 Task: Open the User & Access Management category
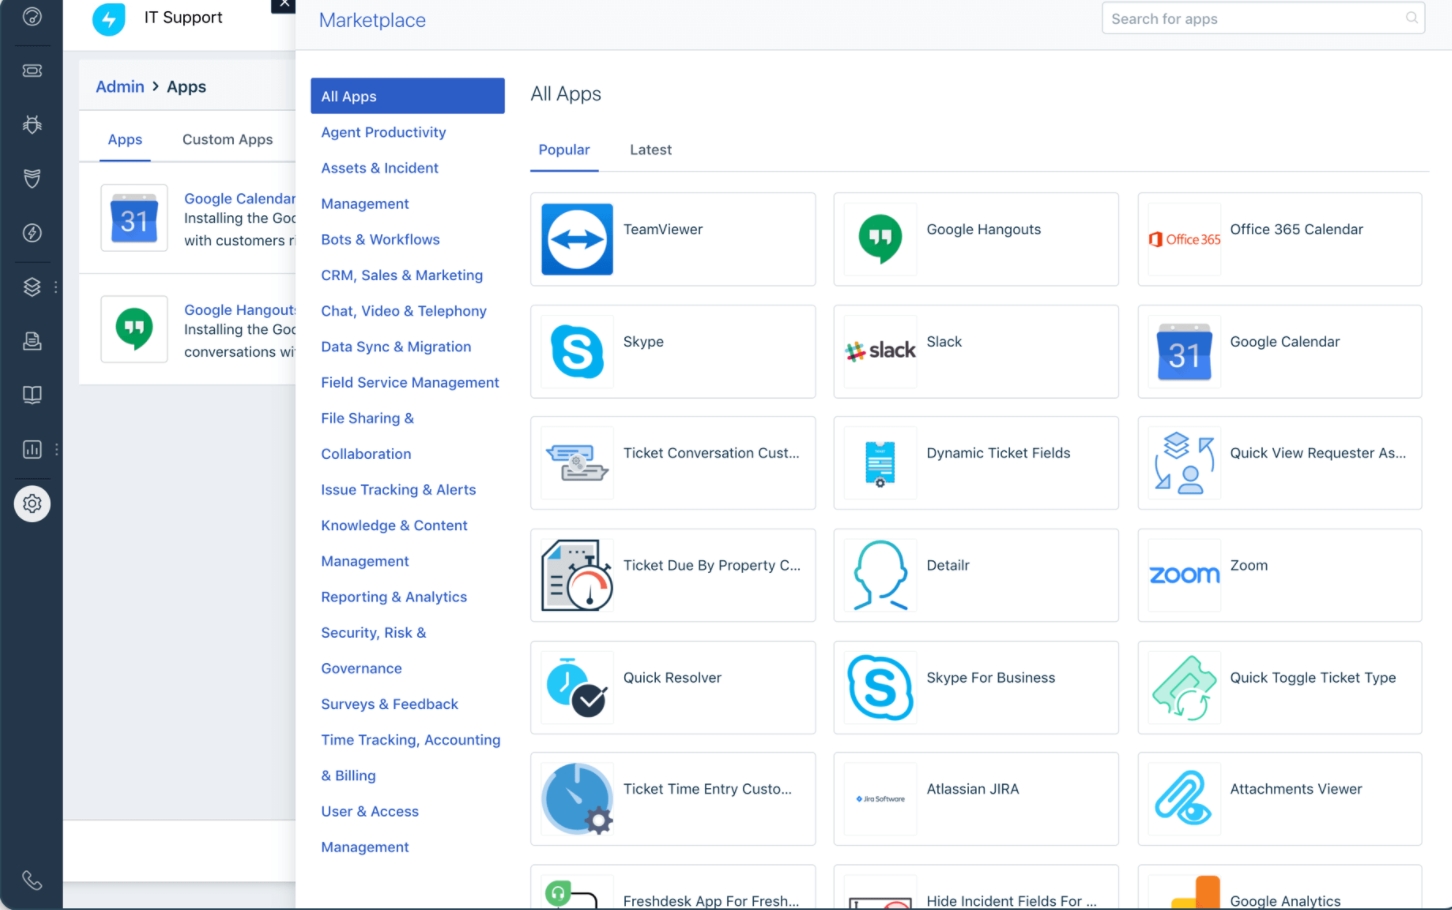pos(370,829)
